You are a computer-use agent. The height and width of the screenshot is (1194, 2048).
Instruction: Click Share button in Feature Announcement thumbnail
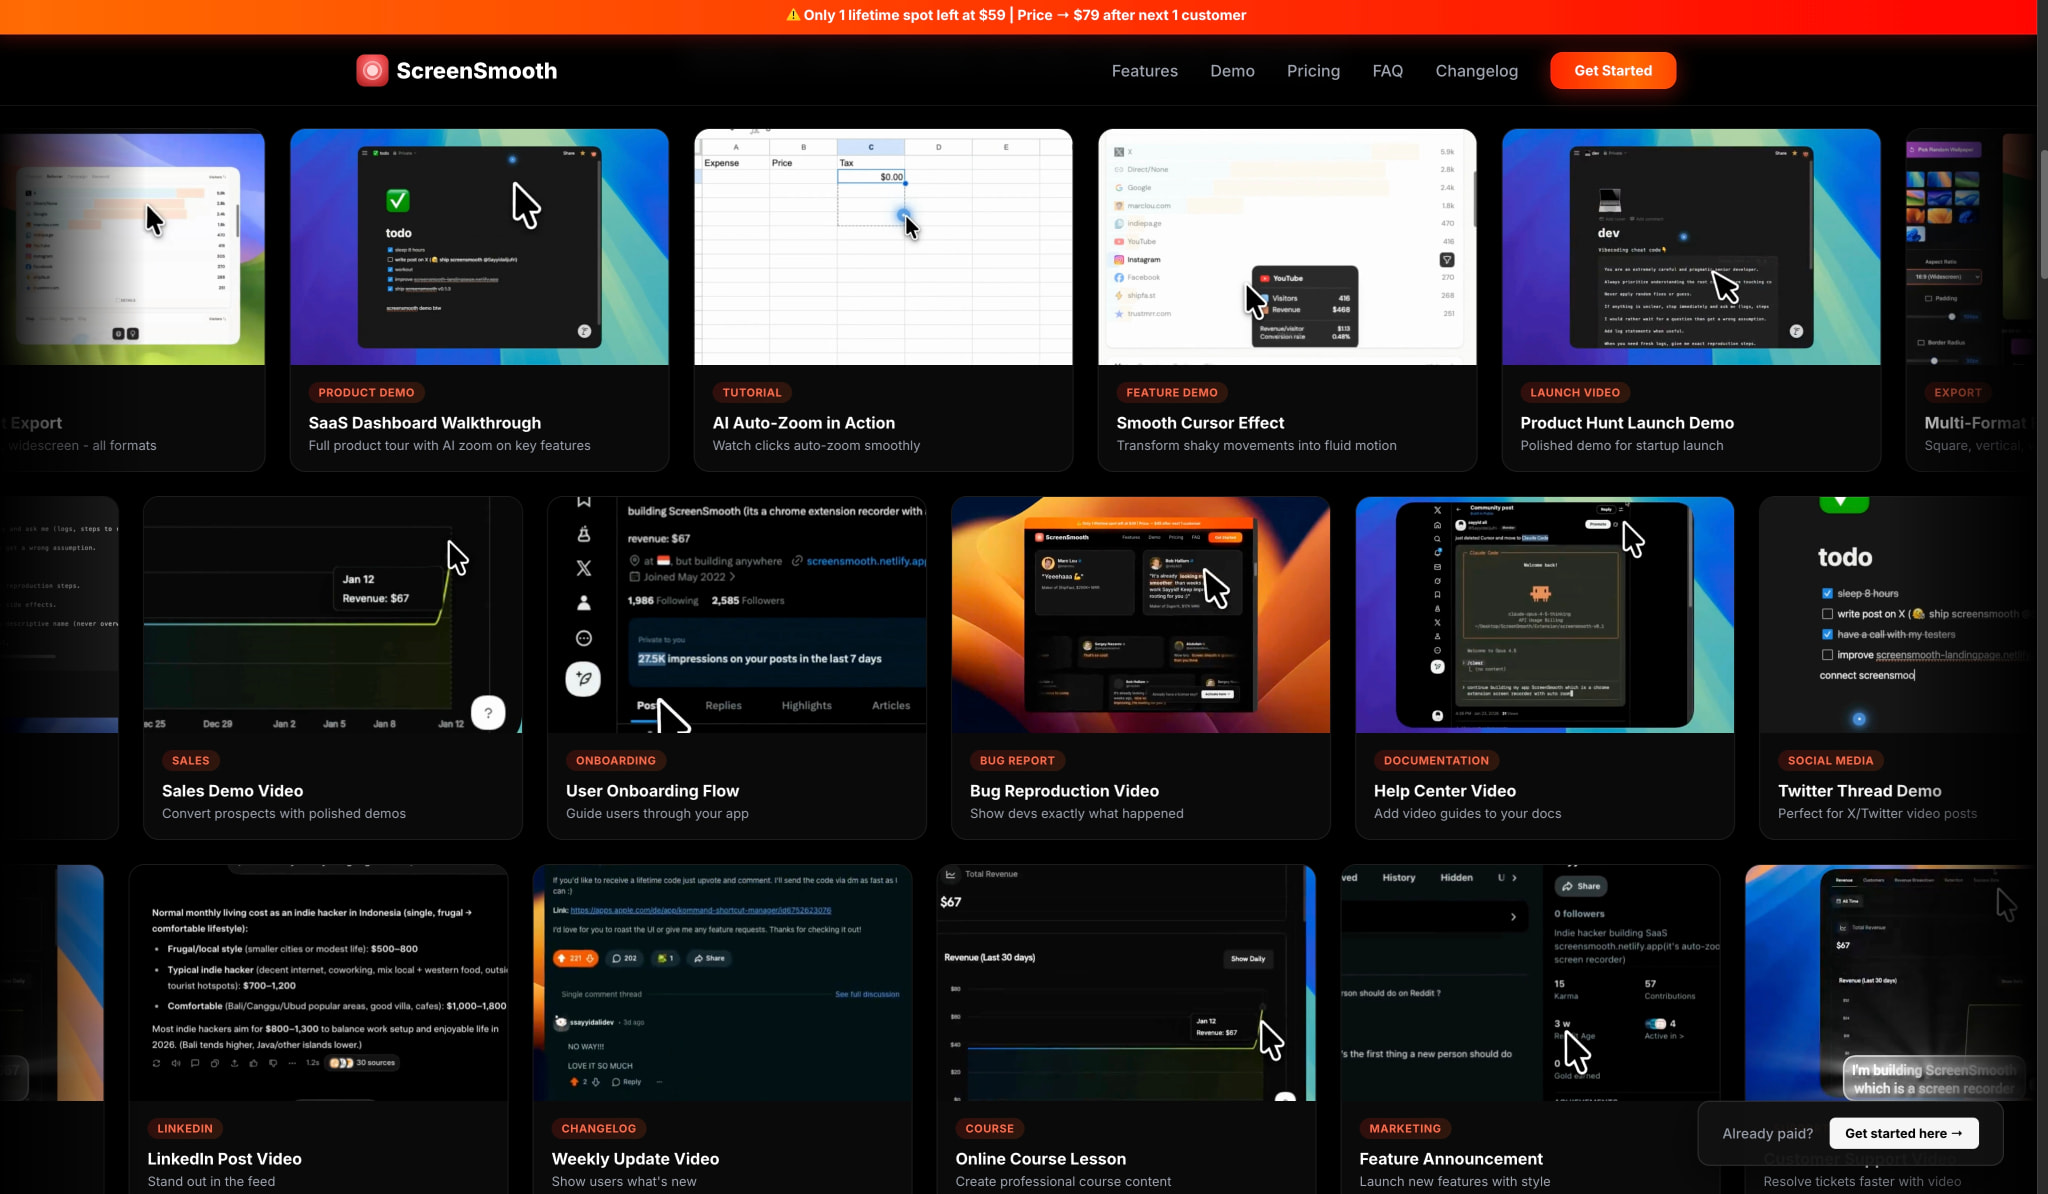(1580, 886)
